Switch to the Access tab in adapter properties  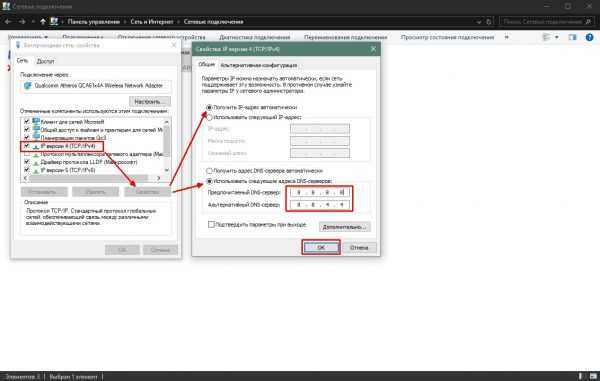[45, 61]
